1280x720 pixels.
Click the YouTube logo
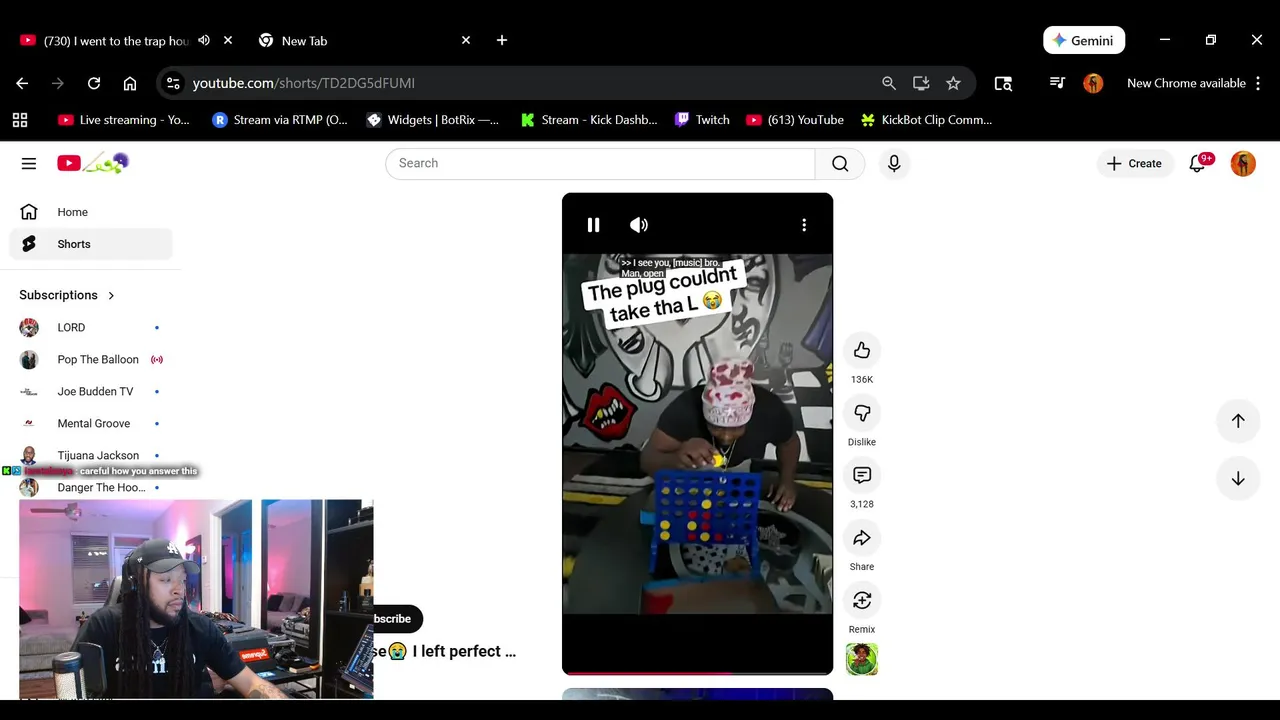pos(93,163)
